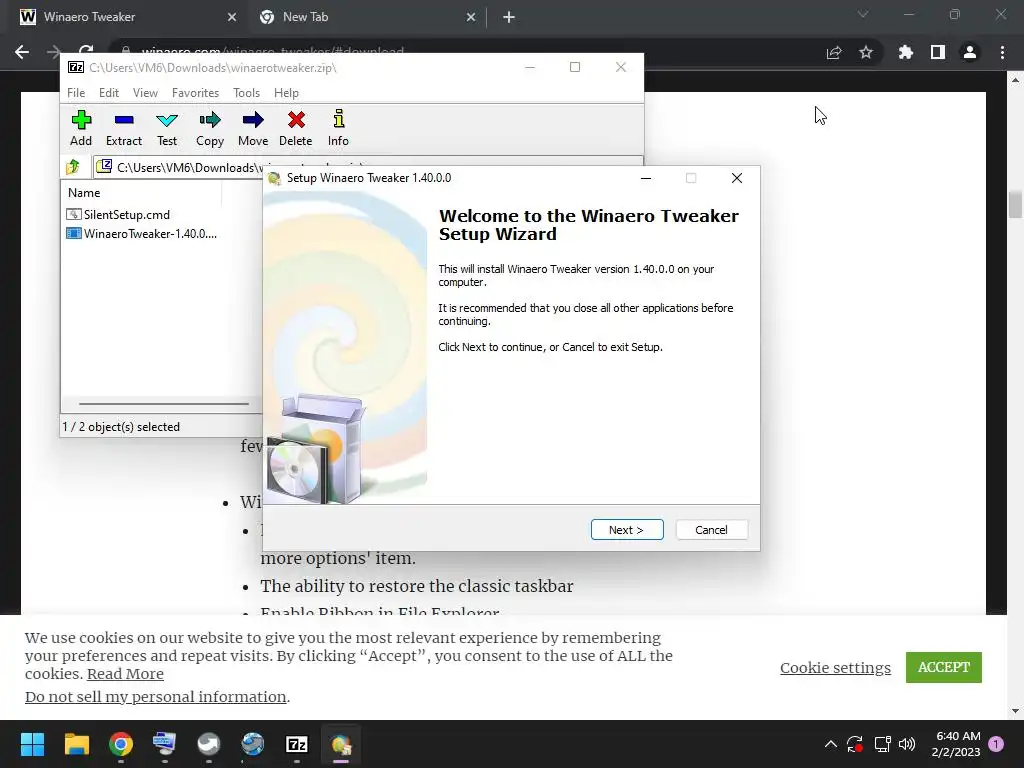Screen dimensions: 1024x768
Task: Minimize the Setup Winaero Tweaker dialog
Action: [x=646, y=178]
